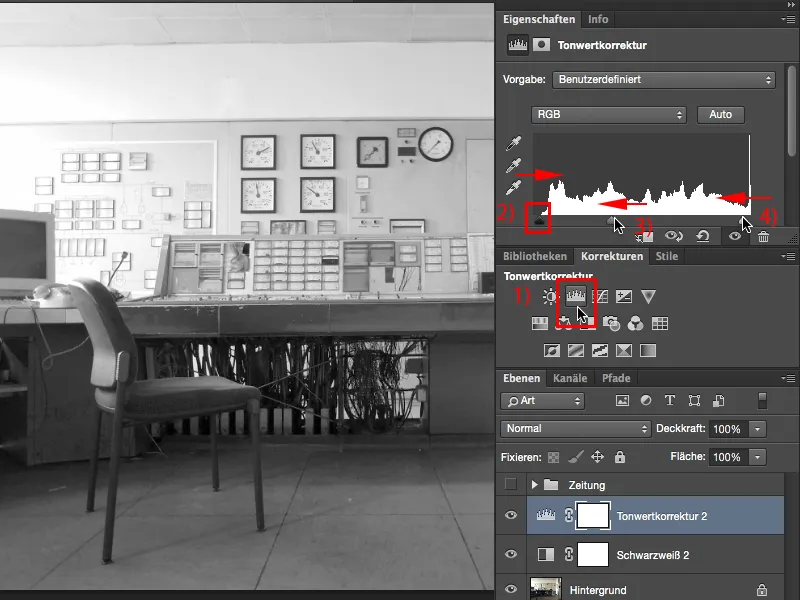Hide the Hintergrund layer
Image resolution: width=800 pixels, height=600 pixels.
pyautogui.click(x=511, y=590)
